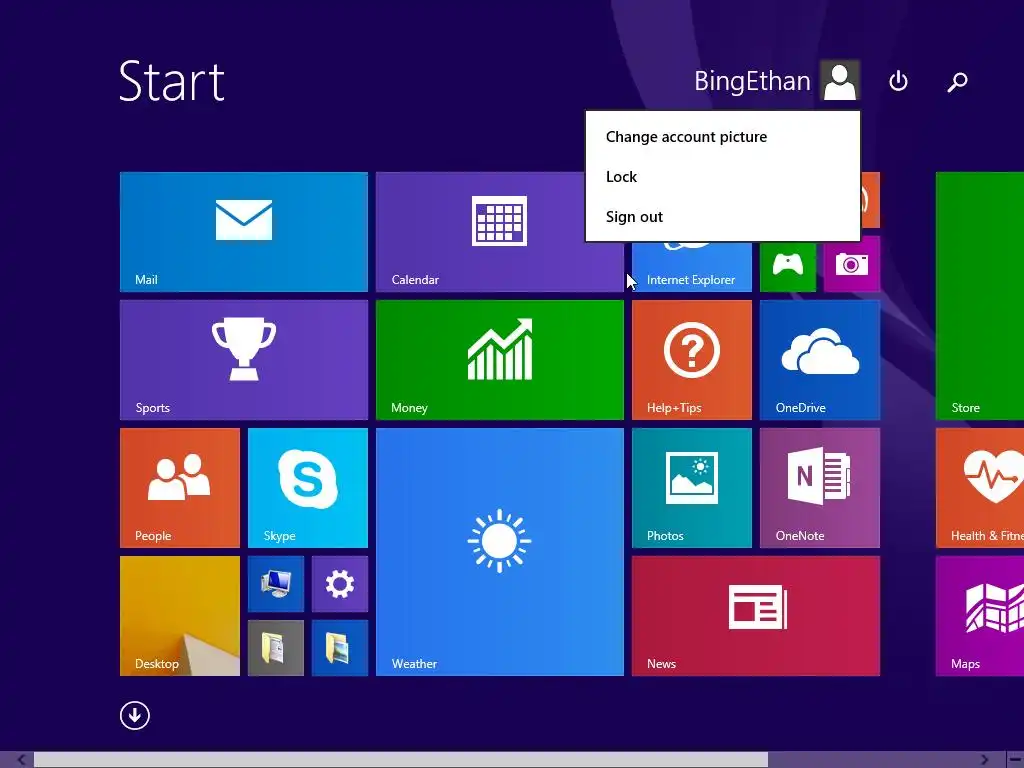
Task: Open the Camera tile
Action: 852,264
